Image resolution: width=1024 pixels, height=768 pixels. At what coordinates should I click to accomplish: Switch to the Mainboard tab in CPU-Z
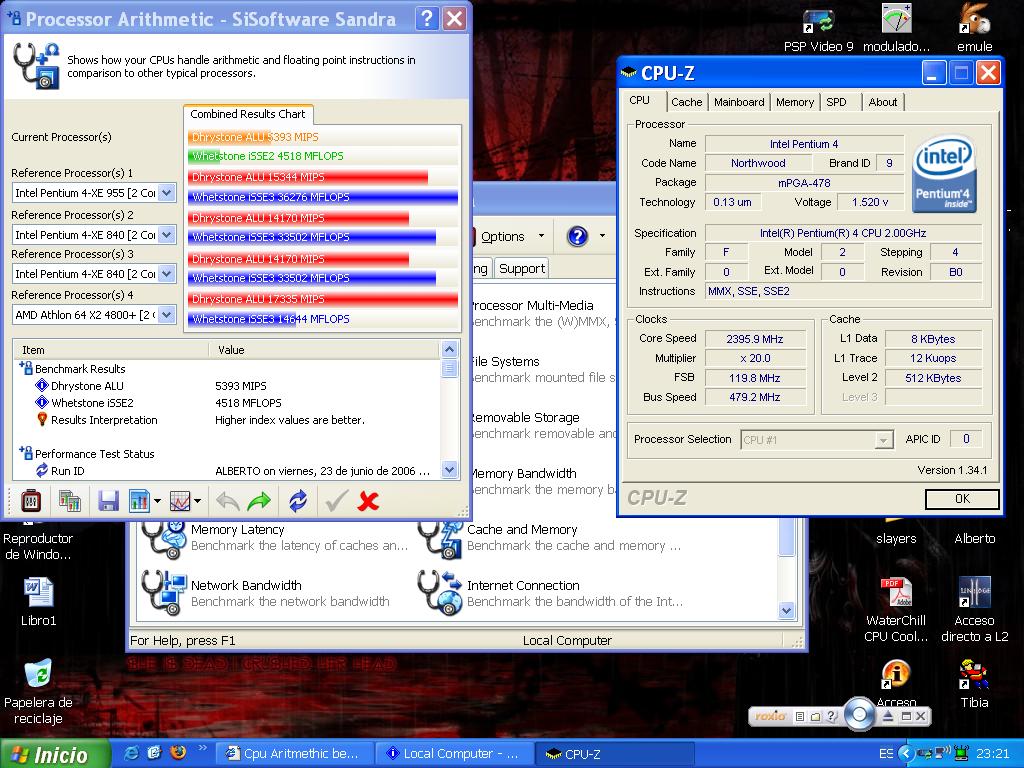pos(739,102)
